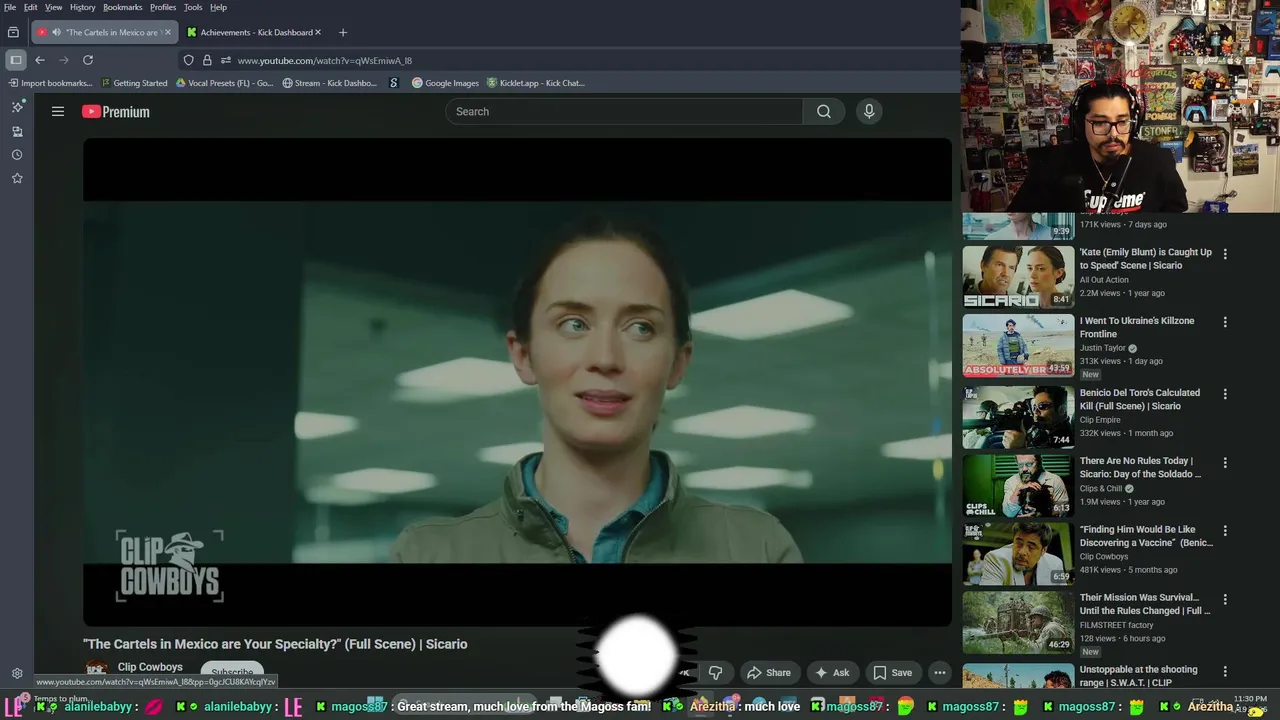This screenshot has height=720, width=1280.
Task: Open options menu for Ukraine's Killzone video
Action: point(1225,322)
